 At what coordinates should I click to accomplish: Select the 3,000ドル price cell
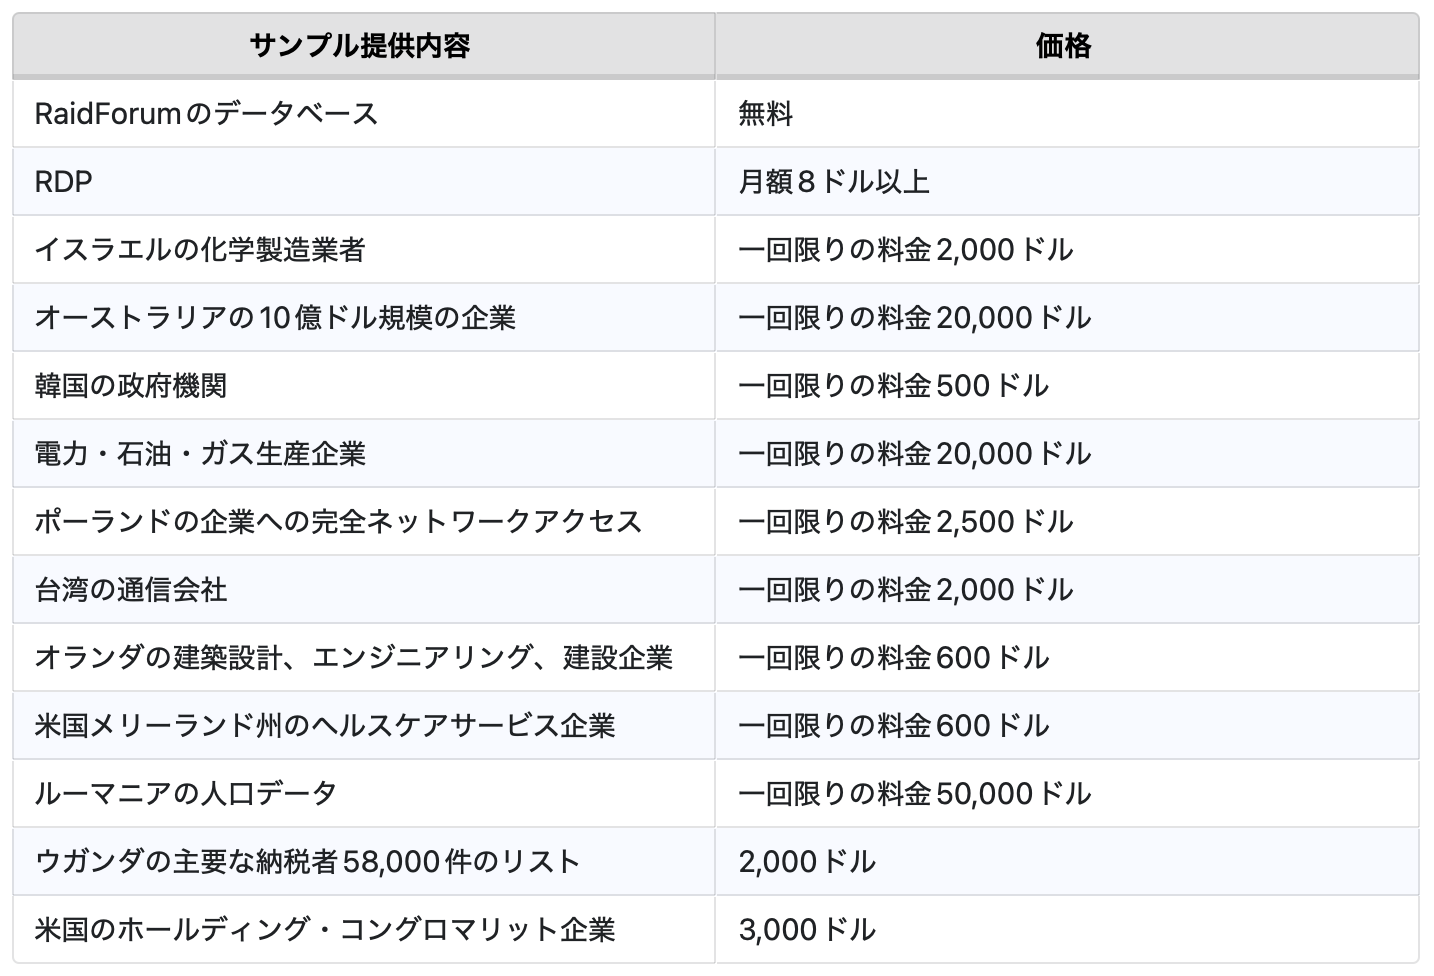tap(807, 930)
